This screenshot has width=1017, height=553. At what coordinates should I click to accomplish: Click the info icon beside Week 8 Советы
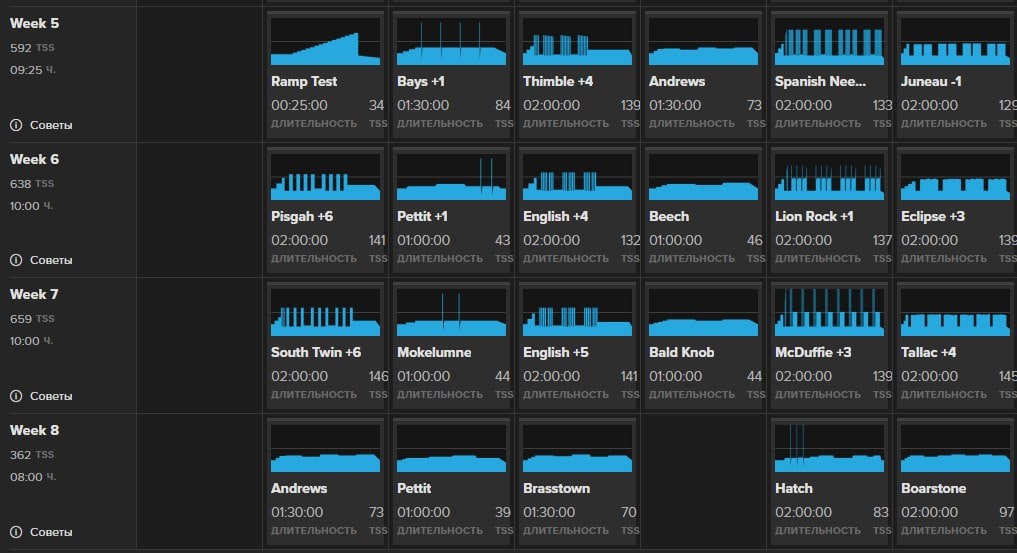tap(16, 532)
